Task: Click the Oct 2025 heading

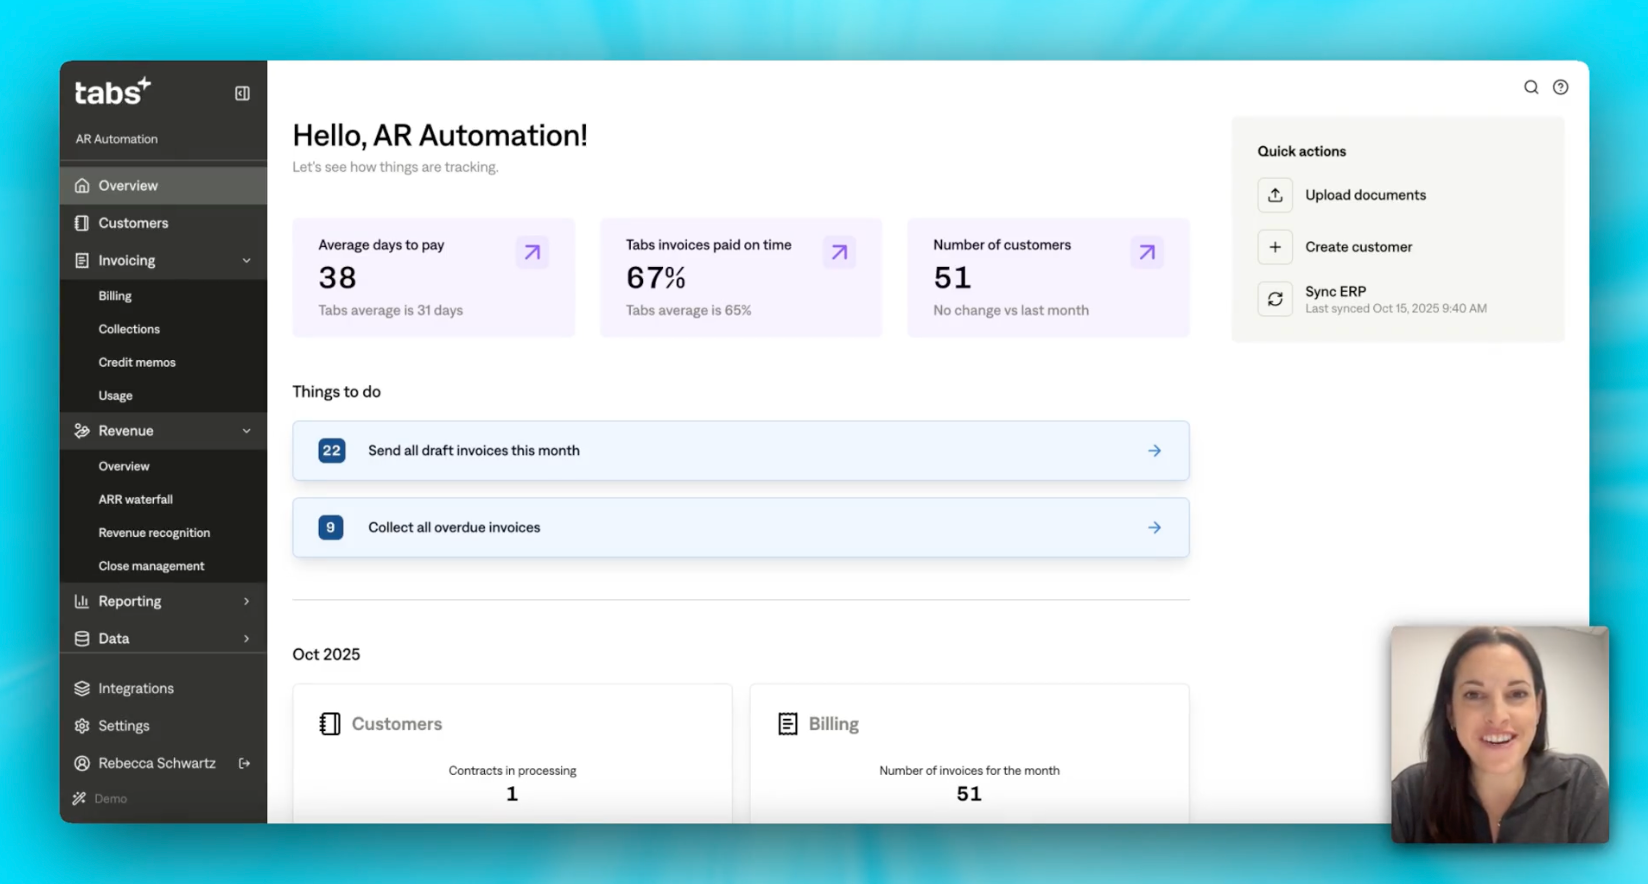Action: [x=326, y=654]
